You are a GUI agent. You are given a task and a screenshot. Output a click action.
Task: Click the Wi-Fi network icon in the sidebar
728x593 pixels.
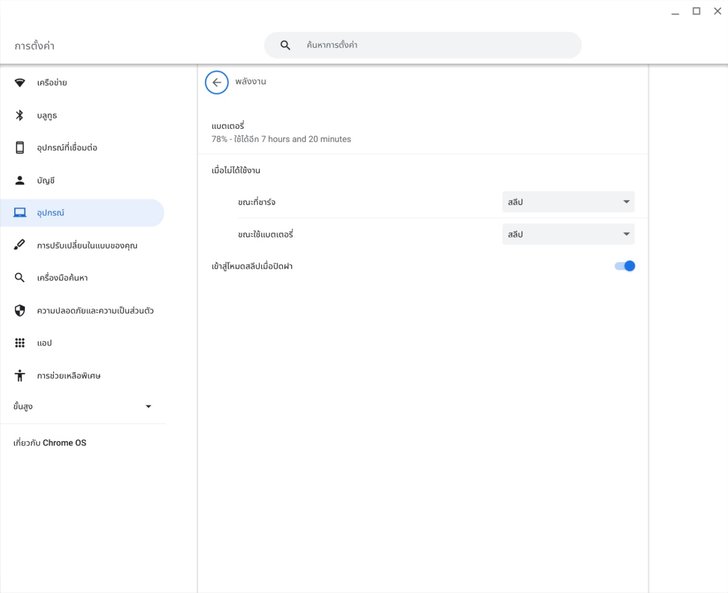(x=20, y=83)
